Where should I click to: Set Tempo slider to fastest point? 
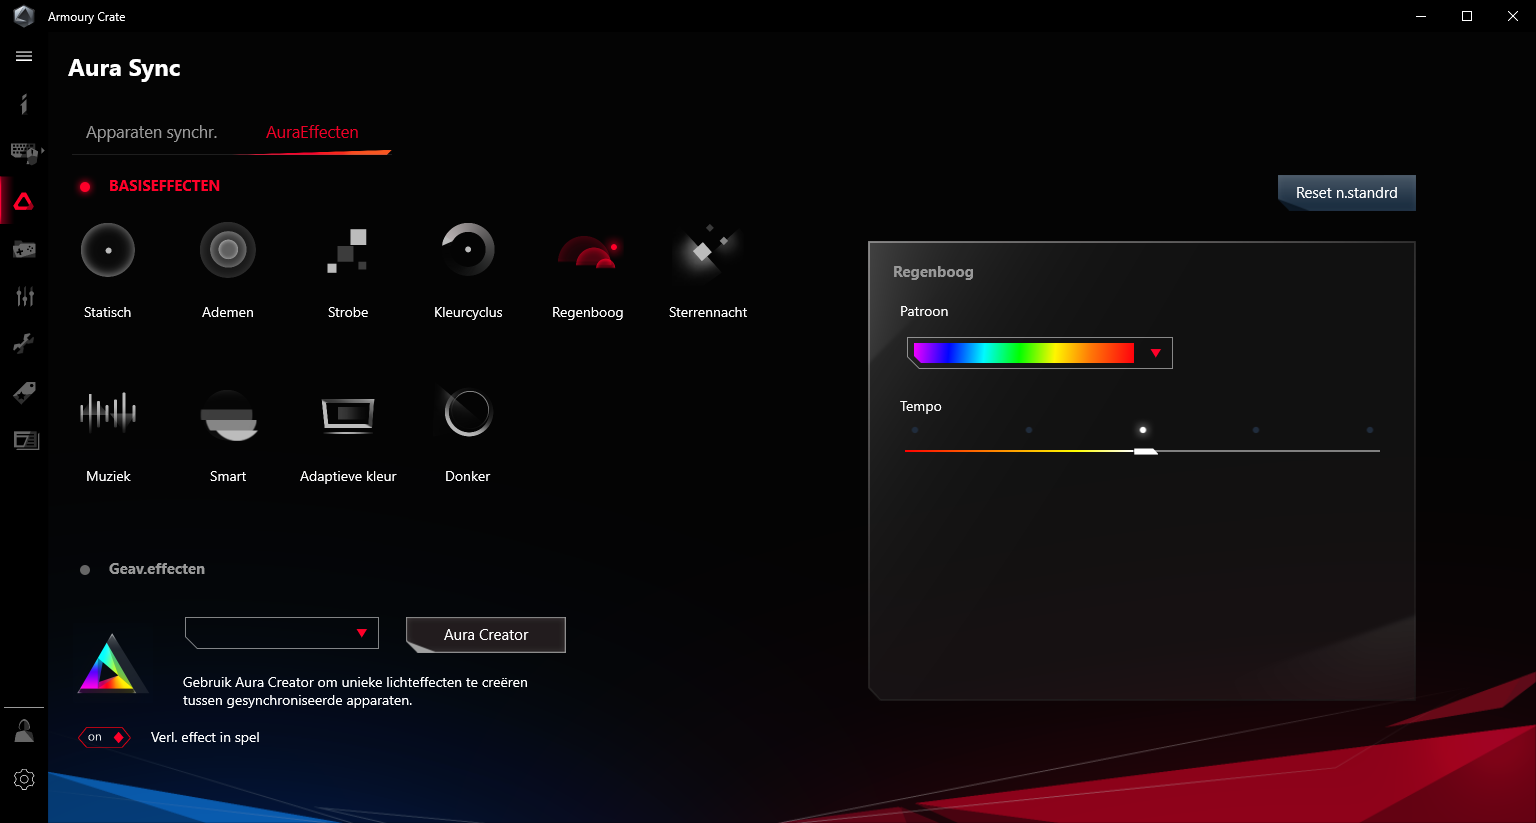(x=1370, y=450)
